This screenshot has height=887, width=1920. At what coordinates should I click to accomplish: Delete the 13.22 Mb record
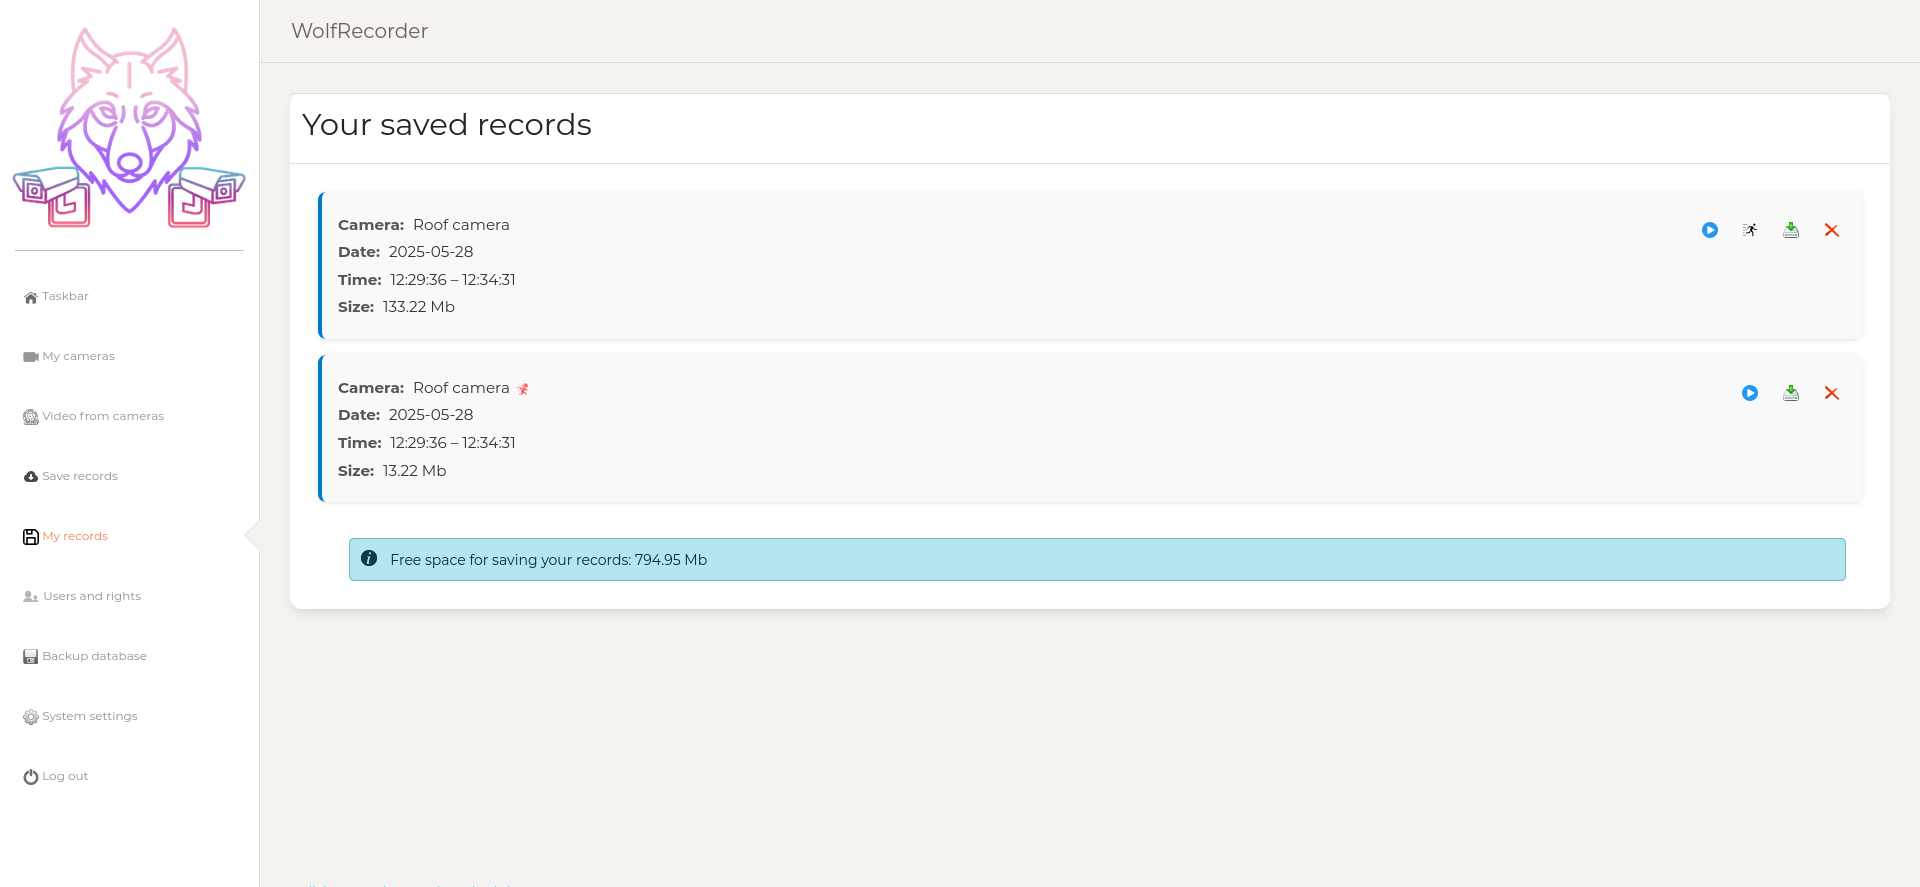coord(1831,393)
